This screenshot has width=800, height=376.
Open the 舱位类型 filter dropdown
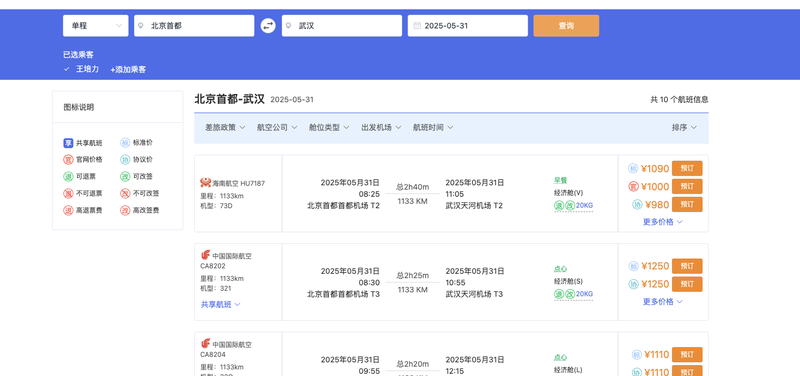point(329,128)
